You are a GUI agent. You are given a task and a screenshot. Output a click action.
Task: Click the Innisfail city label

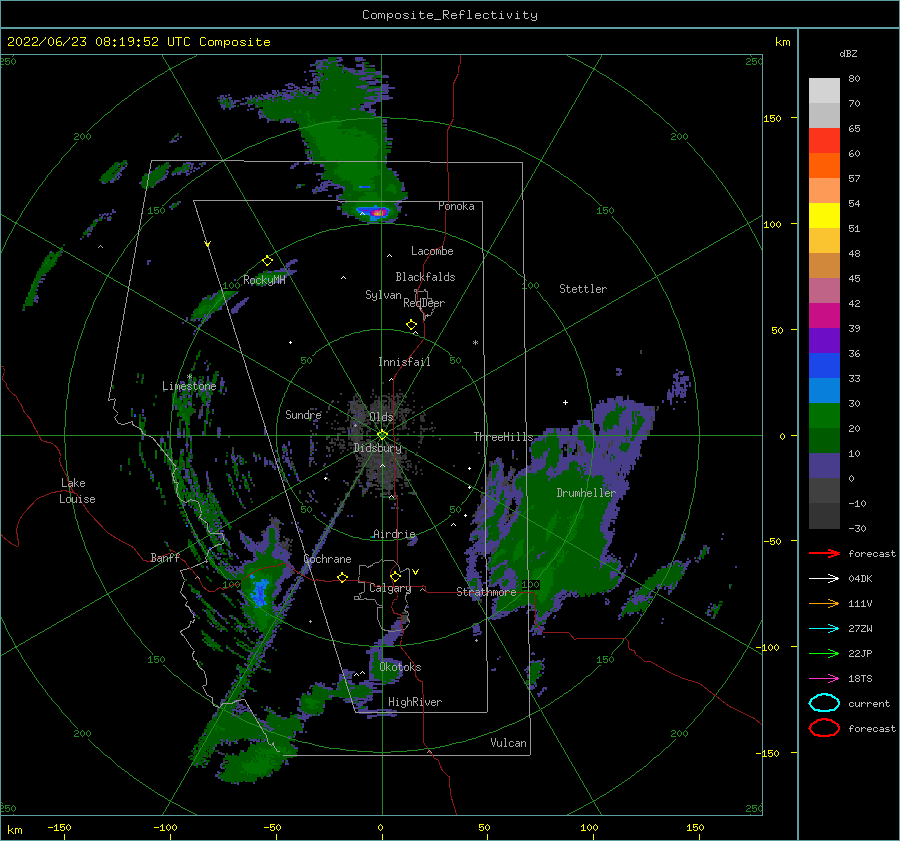(404, 362)
